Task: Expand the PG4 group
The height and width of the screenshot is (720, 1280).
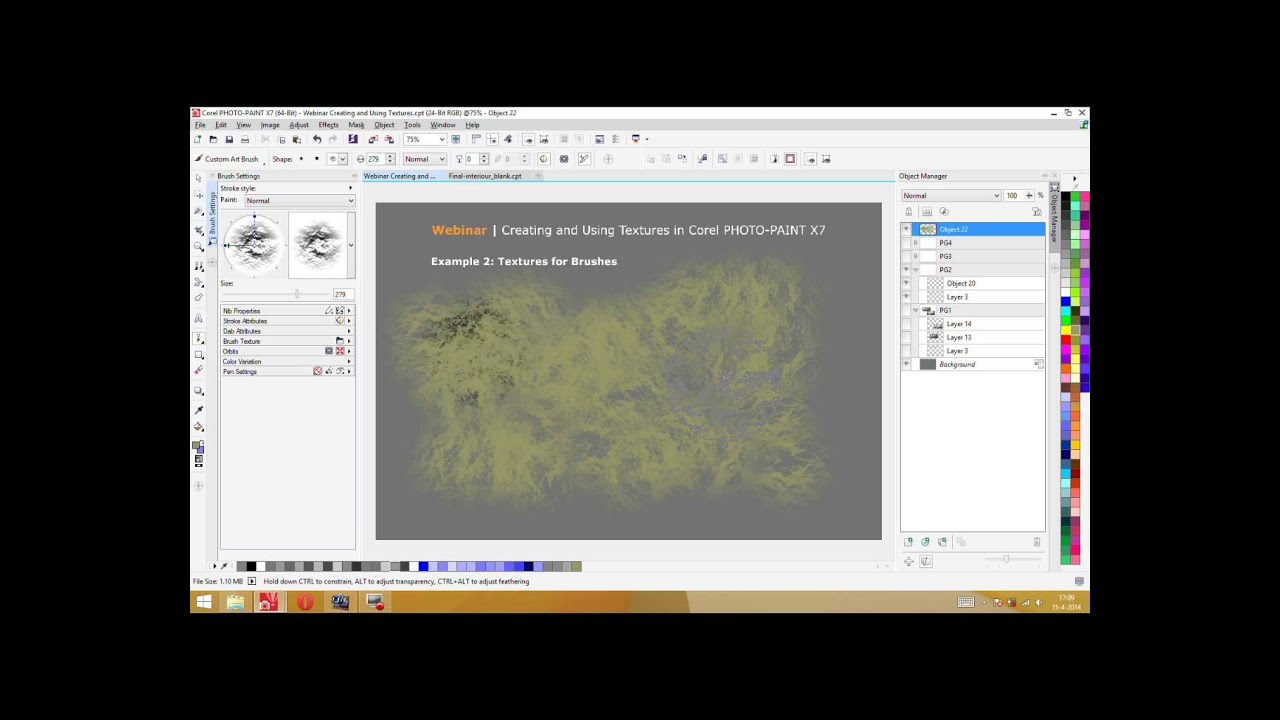Action: [x=916, y=243]
